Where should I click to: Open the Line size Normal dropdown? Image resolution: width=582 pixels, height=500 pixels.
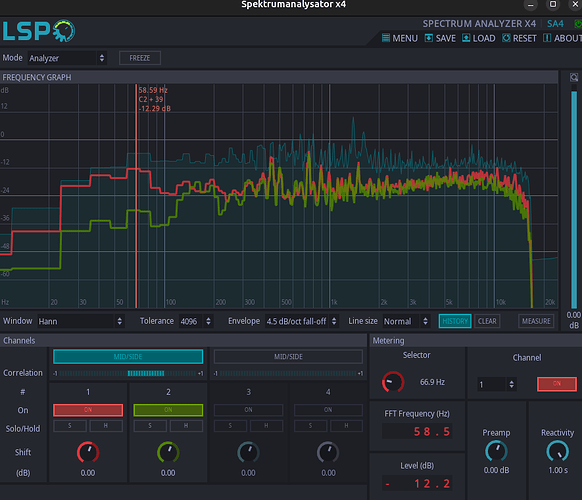[406, 321]
